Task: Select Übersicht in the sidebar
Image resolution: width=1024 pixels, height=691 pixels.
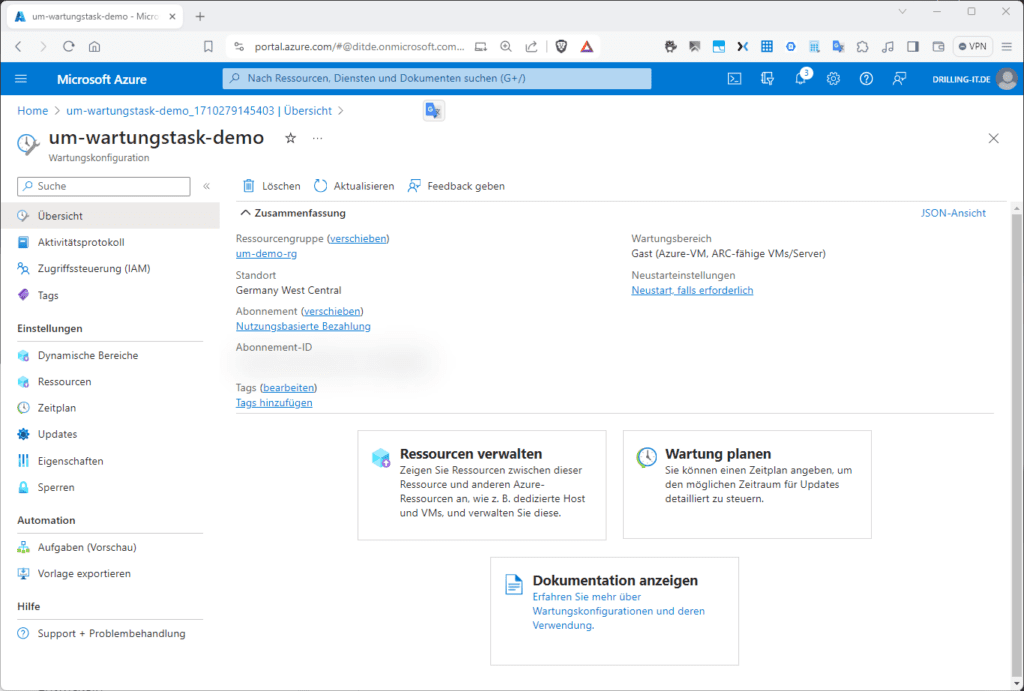Action: (x=110, y=216)
